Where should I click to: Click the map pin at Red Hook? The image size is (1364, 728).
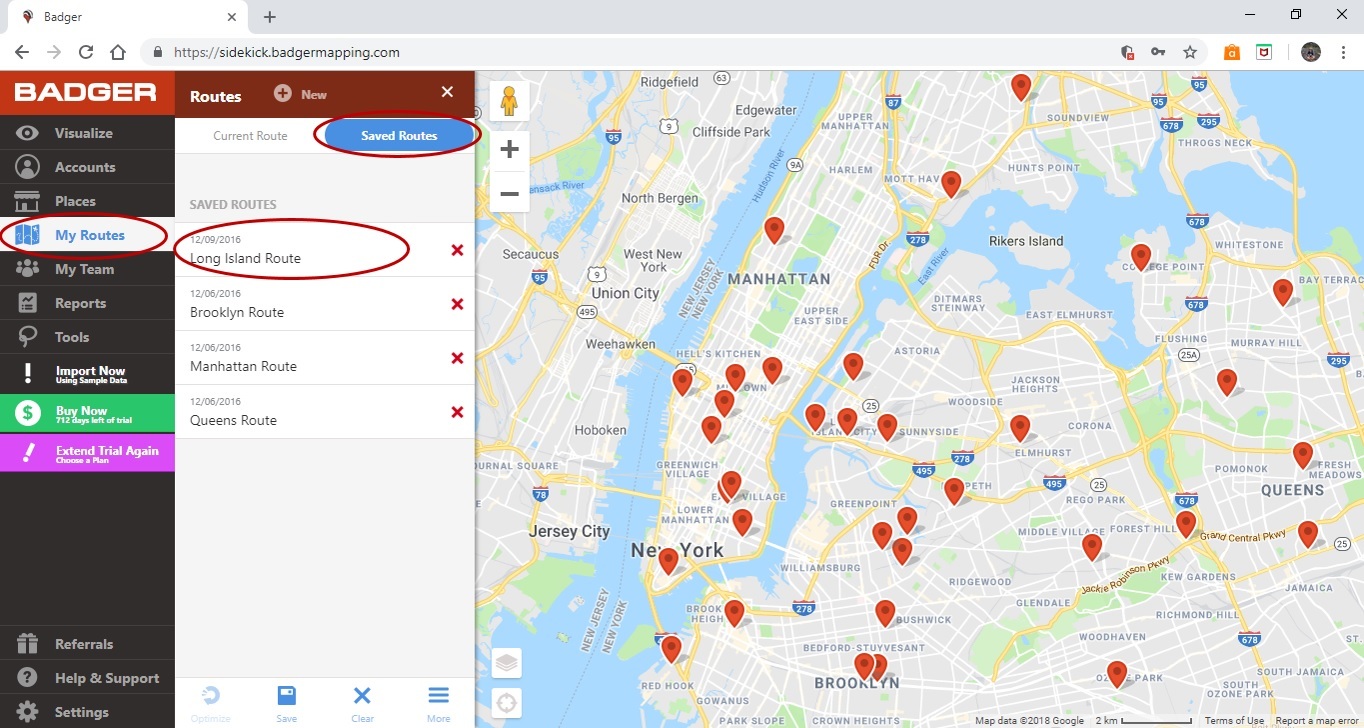pyautogui.click(x=671, y=649)
